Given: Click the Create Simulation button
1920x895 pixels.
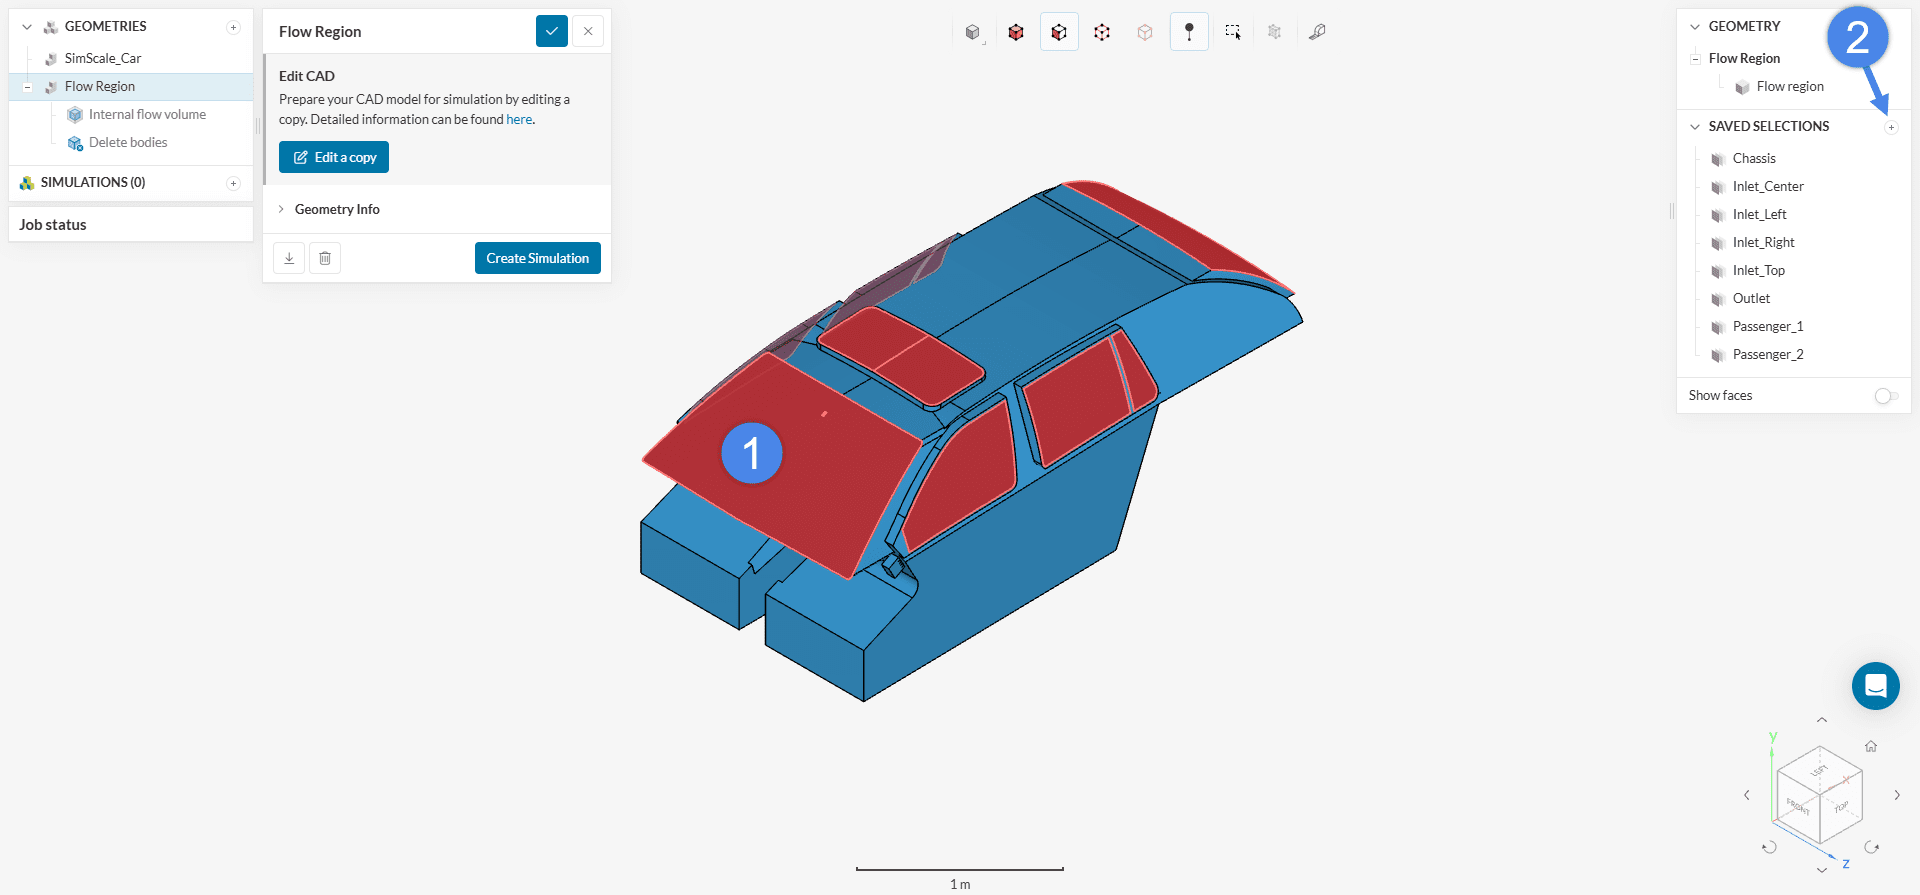Looking at the screenshot, I should pos(537,258).
